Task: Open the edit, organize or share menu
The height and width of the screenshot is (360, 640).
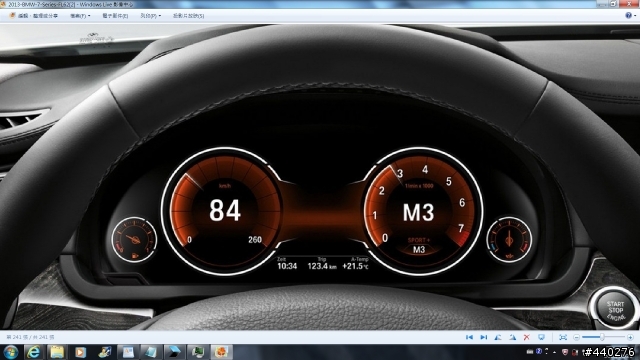Action: (x=34, y=16)
